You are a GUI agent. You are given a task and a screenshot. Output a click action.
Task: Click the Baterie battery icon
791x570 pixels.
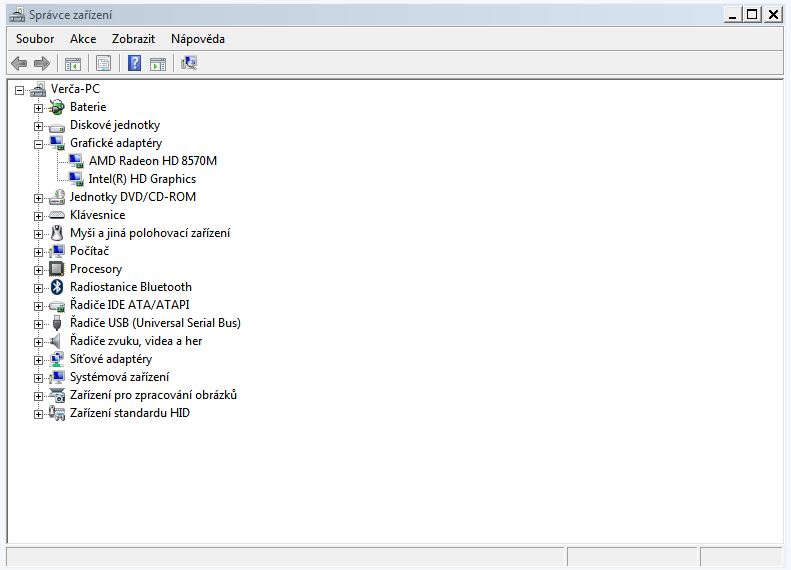click(x=57, y=107)
